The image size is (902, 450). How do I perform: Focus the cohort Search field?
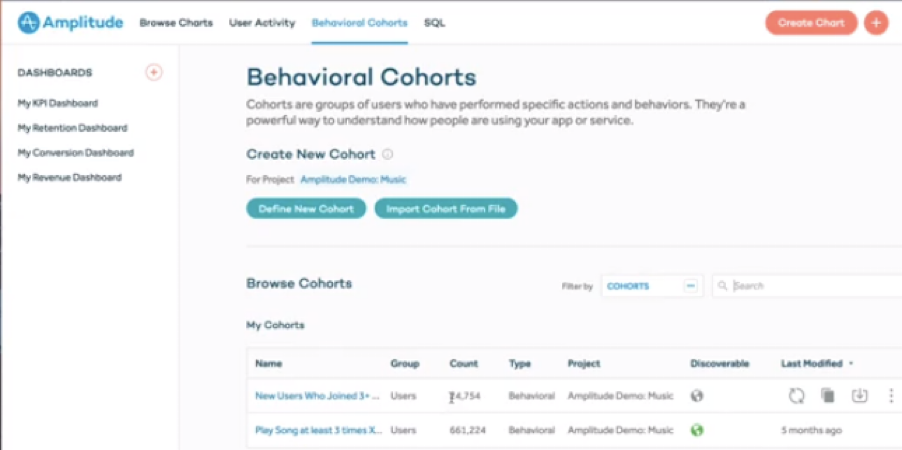coord(807,286)
